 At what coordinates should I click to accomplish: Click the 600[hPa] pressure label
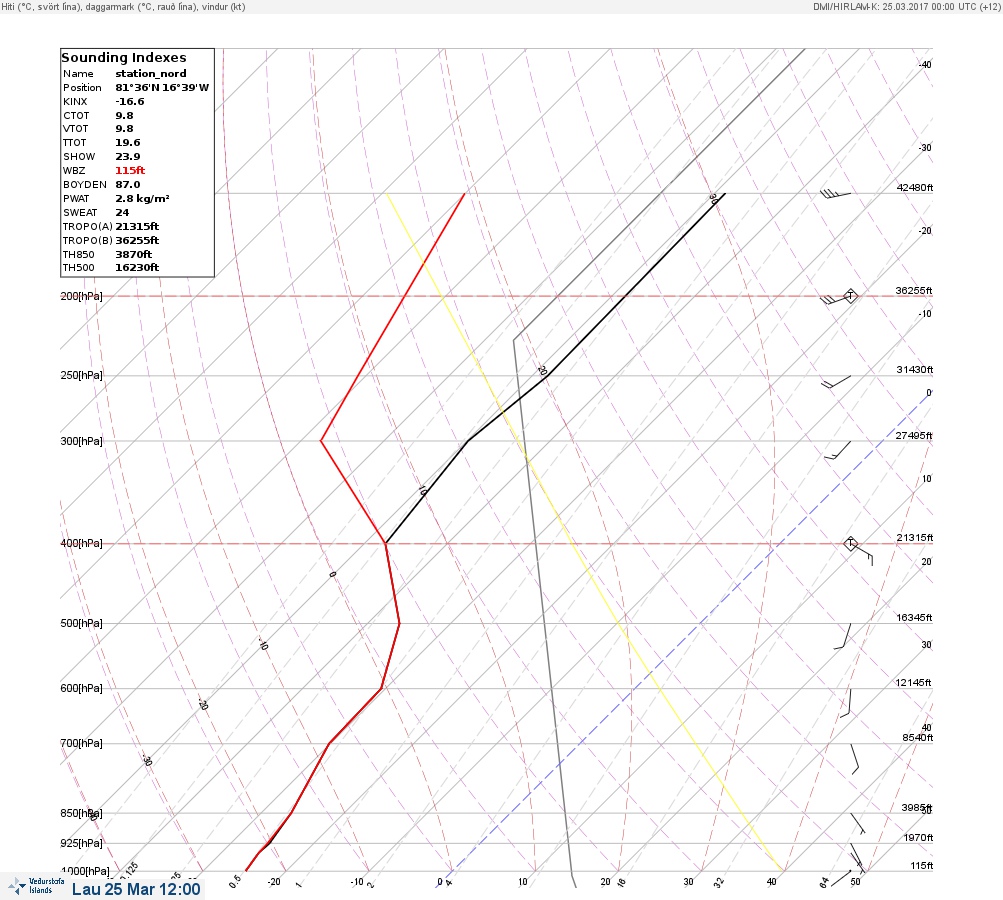click(81, 688)
